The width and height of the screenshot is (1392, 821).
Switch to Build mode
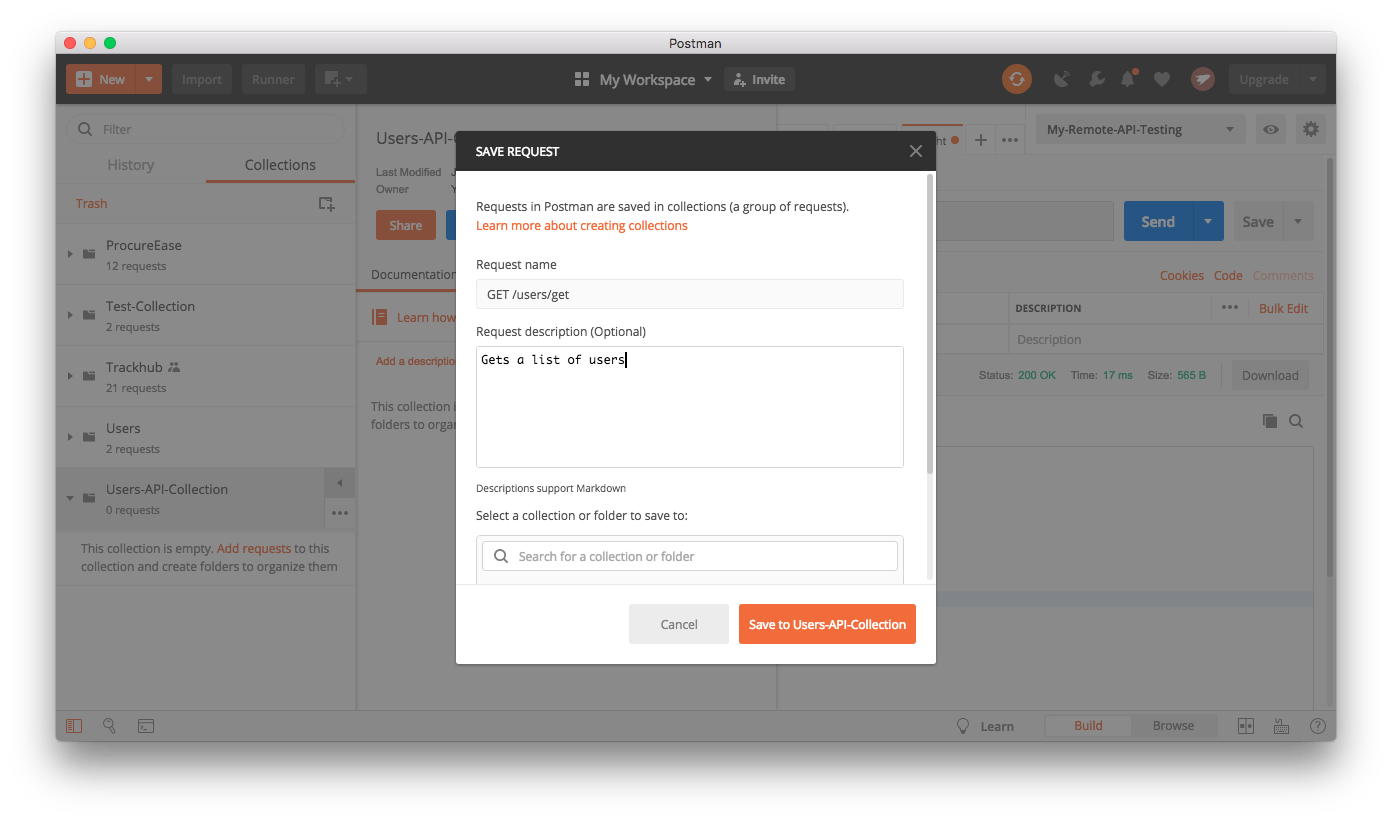1088,725
